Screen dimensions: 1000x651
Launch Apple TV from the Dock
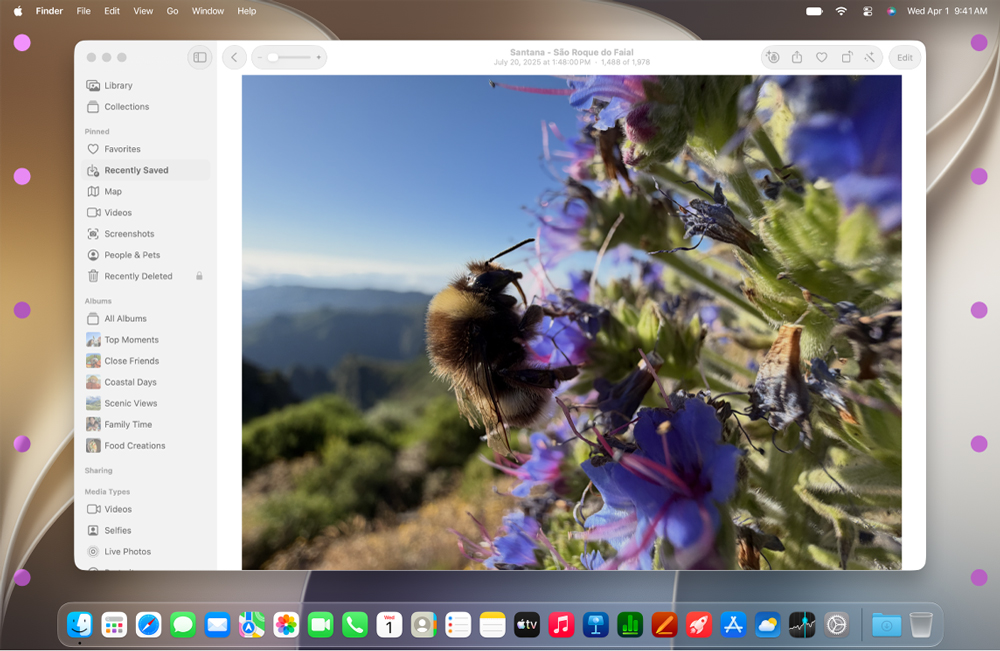pos(527,625)
